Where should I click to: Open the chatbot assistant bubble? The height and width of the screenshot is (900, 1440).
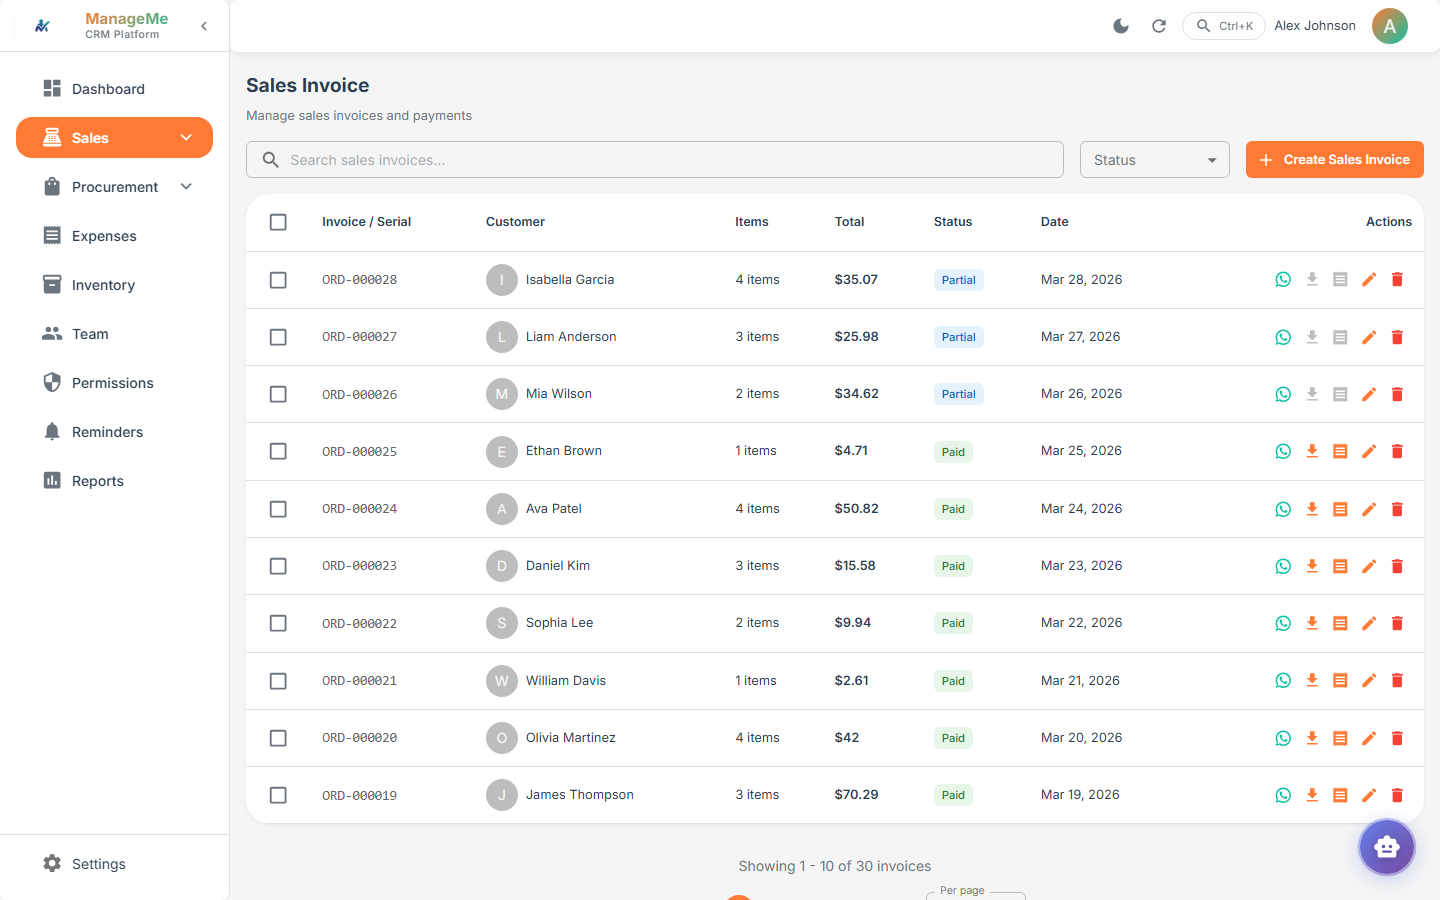(x=1386, y=847)
